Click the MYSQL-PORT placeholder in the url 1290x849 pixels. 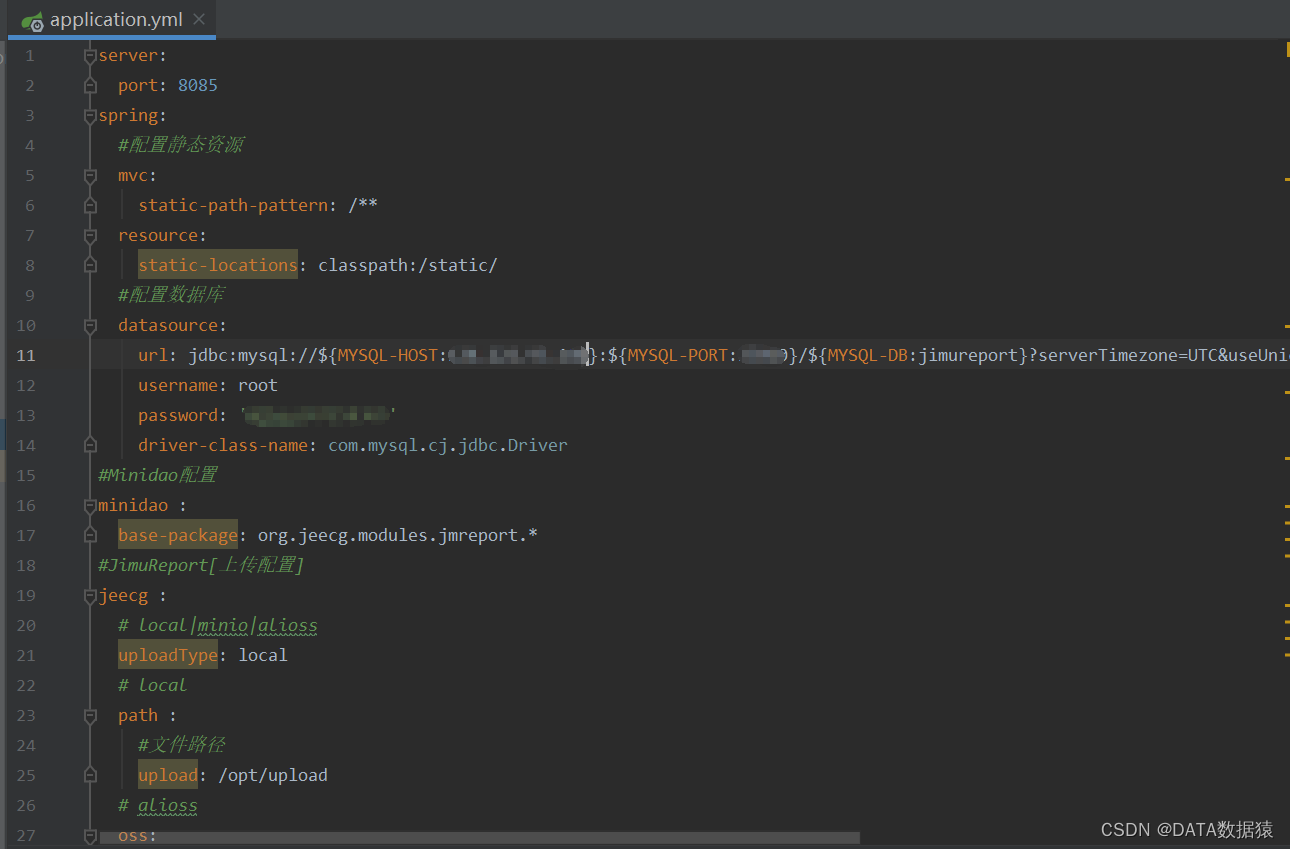pyautogui.click(x=678, y=356)
